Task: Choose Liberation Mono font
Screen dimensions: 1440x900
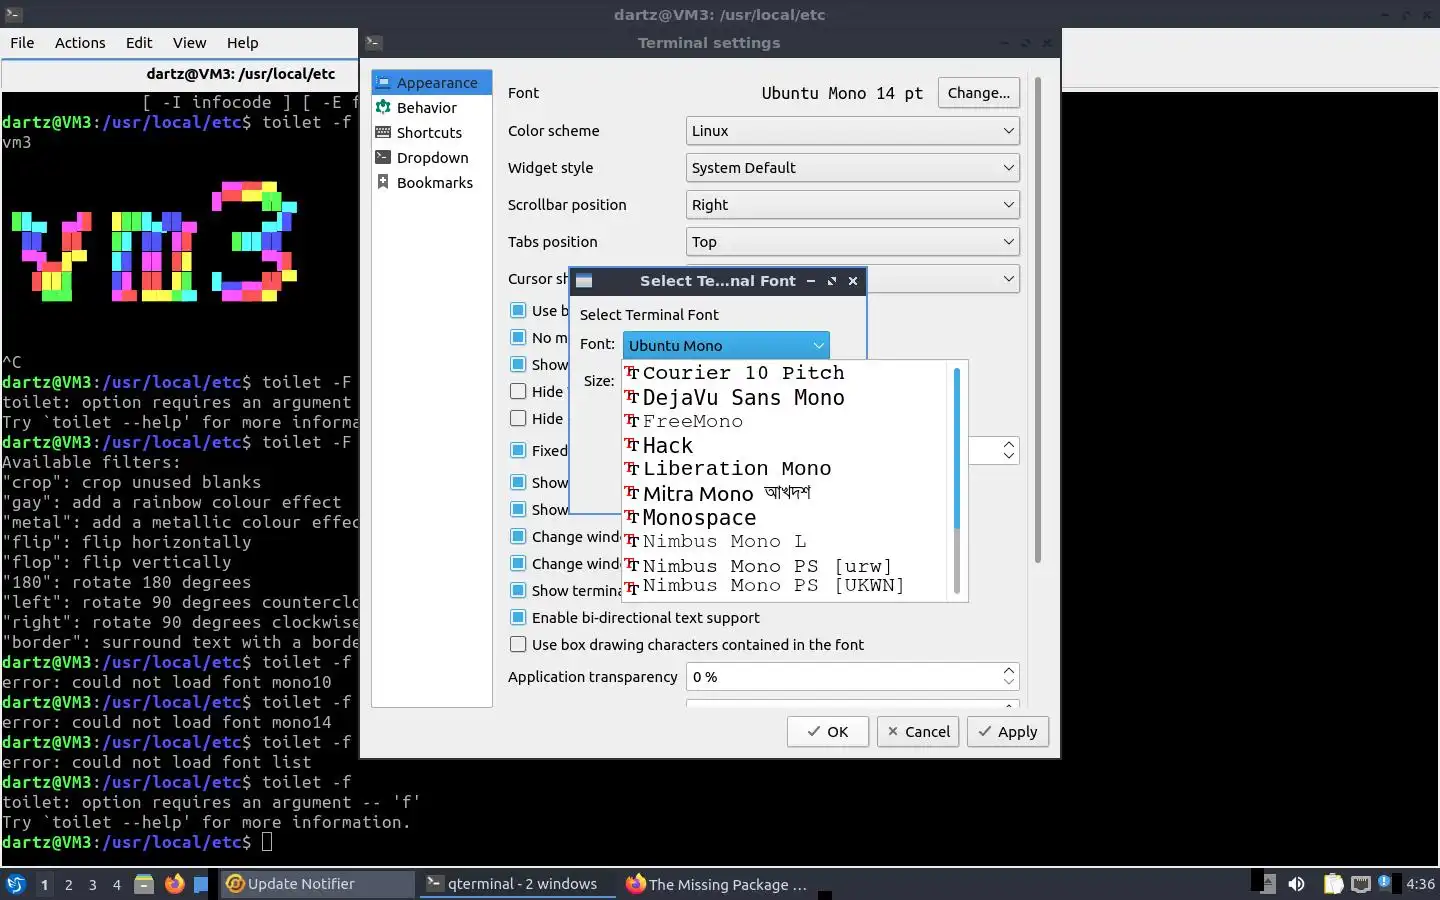Action: [786, 469]
